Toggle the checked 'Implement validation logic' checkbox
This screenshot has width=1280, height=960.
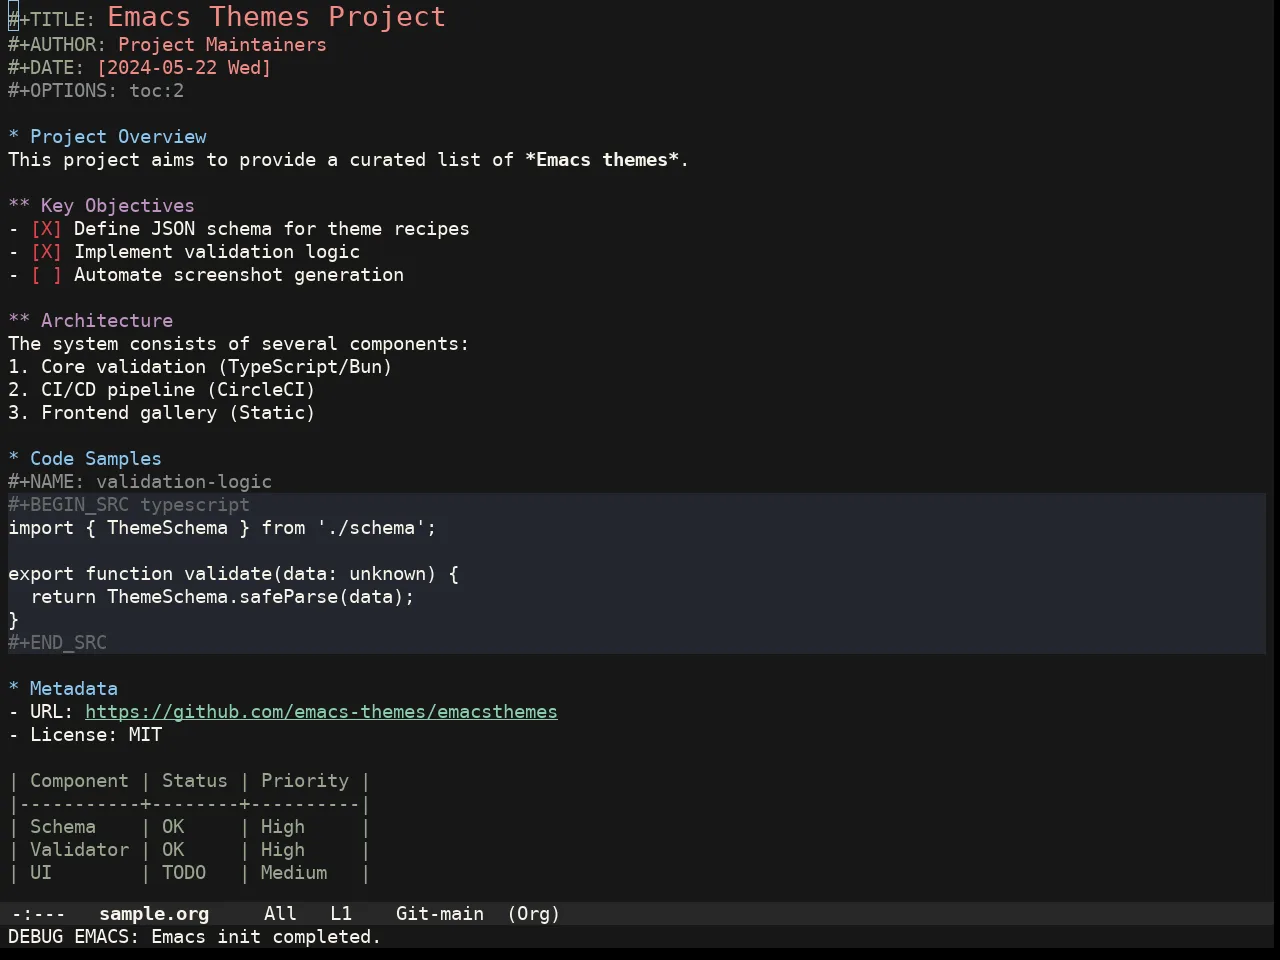[46, 252]
